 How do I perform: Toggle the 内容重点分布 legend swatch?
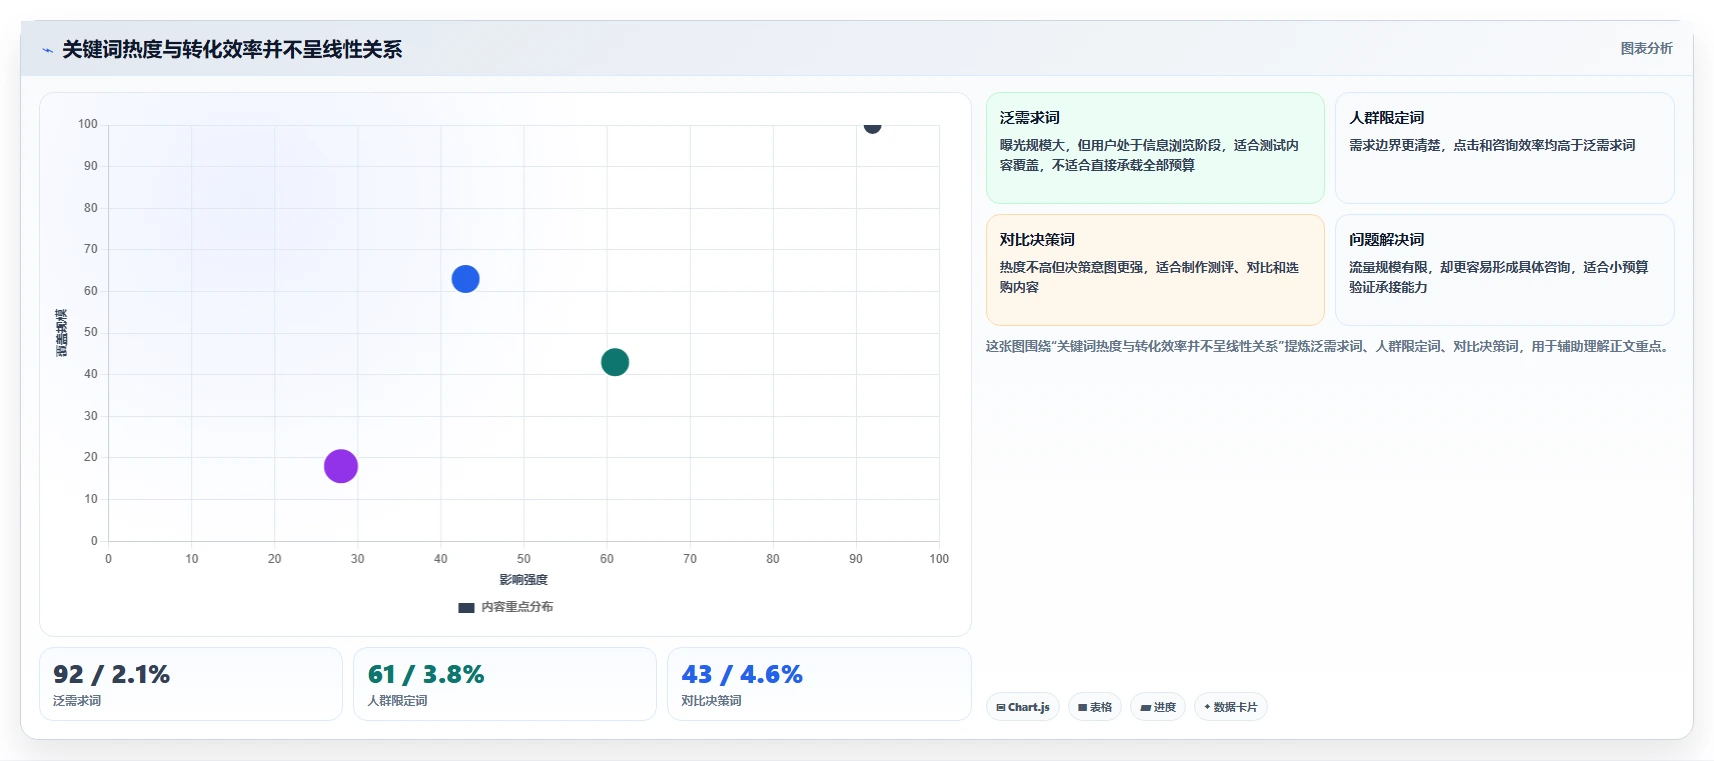point(466,607)
